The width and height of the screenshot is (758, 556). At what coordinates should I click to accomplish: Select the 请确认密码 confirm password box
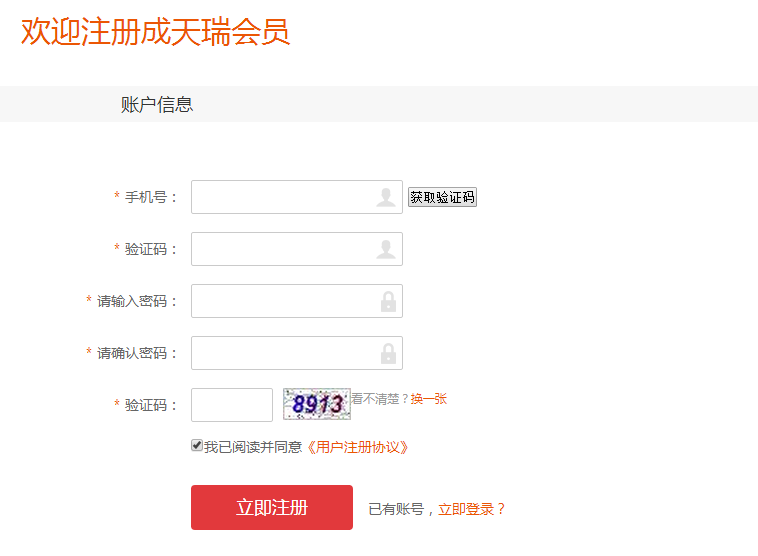pyautogui.click(x=297, y=353)
